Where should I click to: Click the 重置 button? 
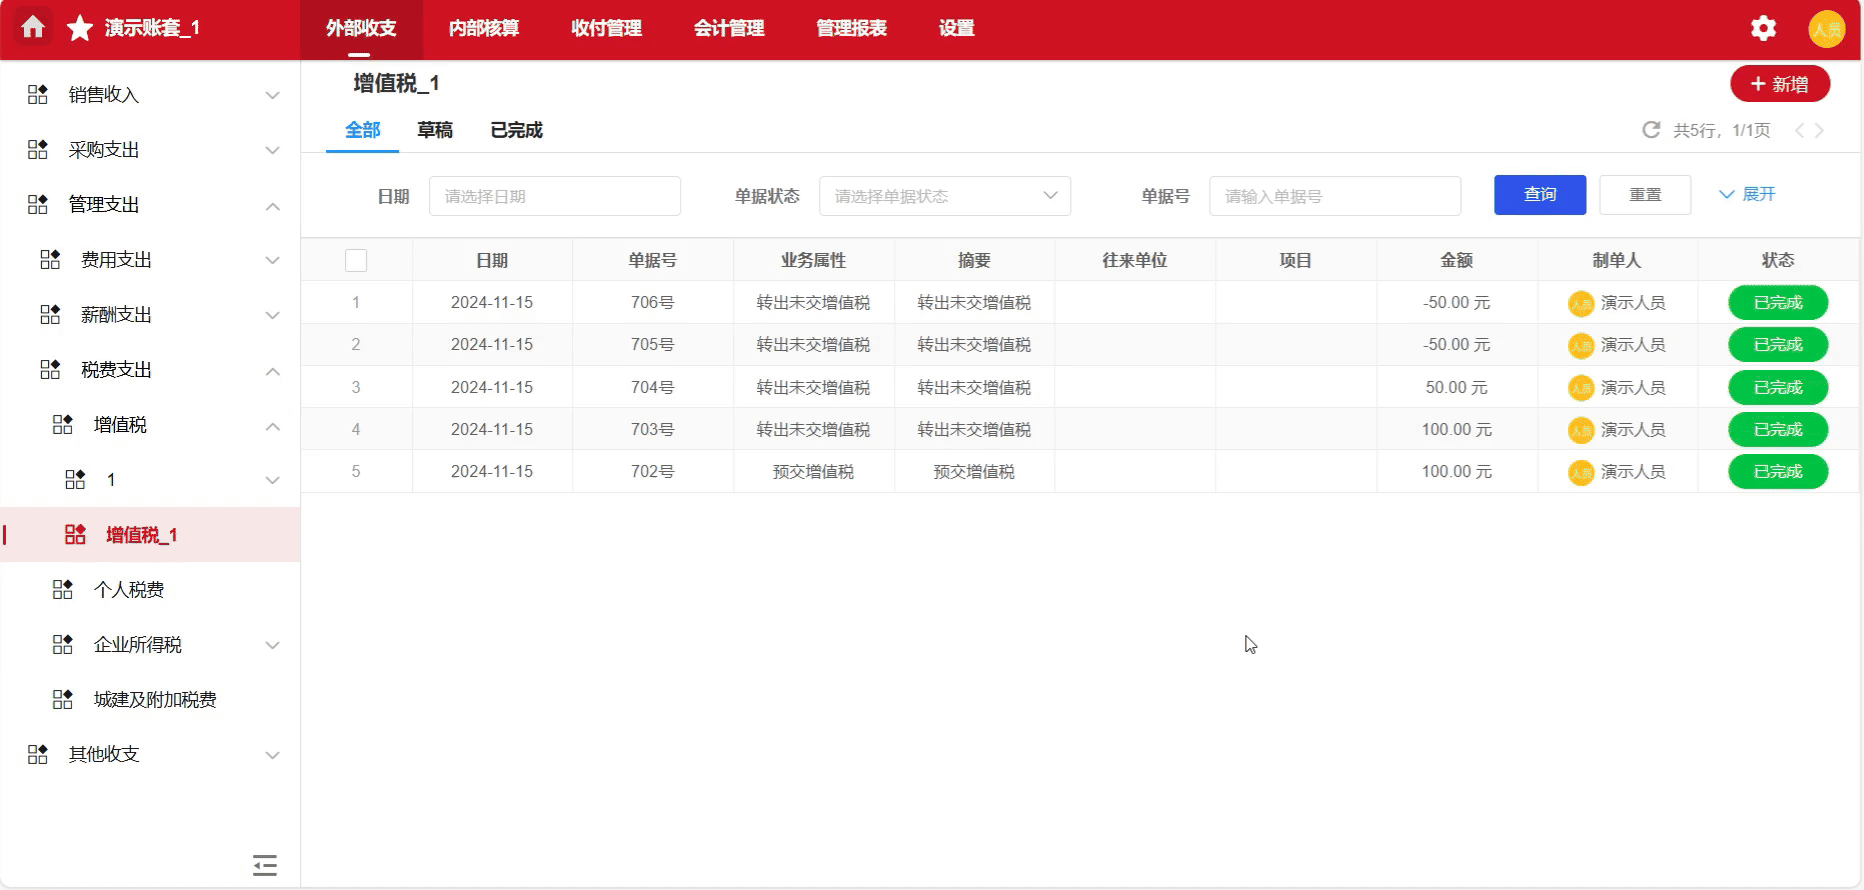tap(1645, 195)
